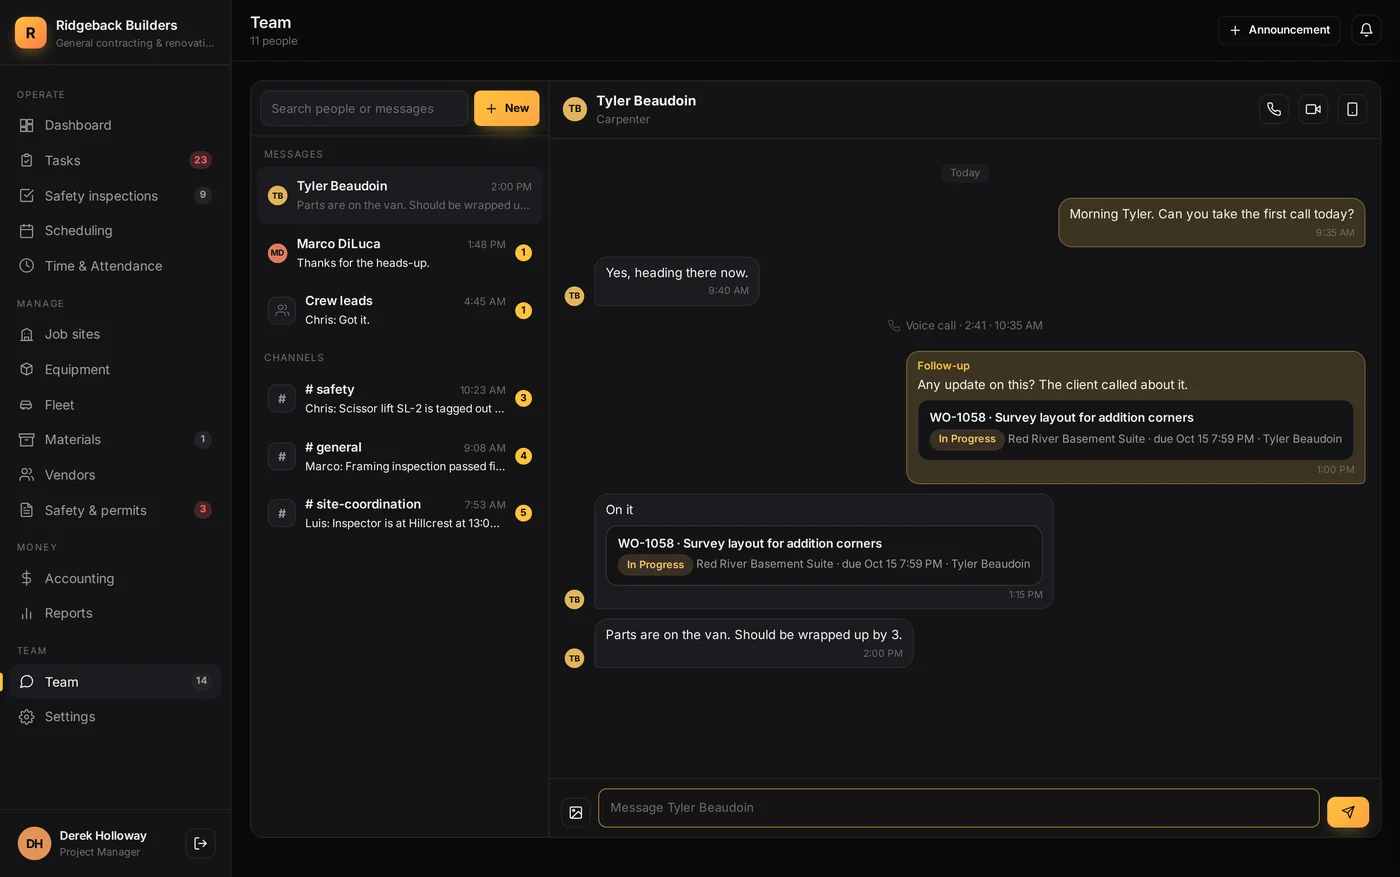The width and height of the screenshot is (1400, 877).
Task: Click the 'Parts are on the van' message bubble
Action: tap(753, 643)
